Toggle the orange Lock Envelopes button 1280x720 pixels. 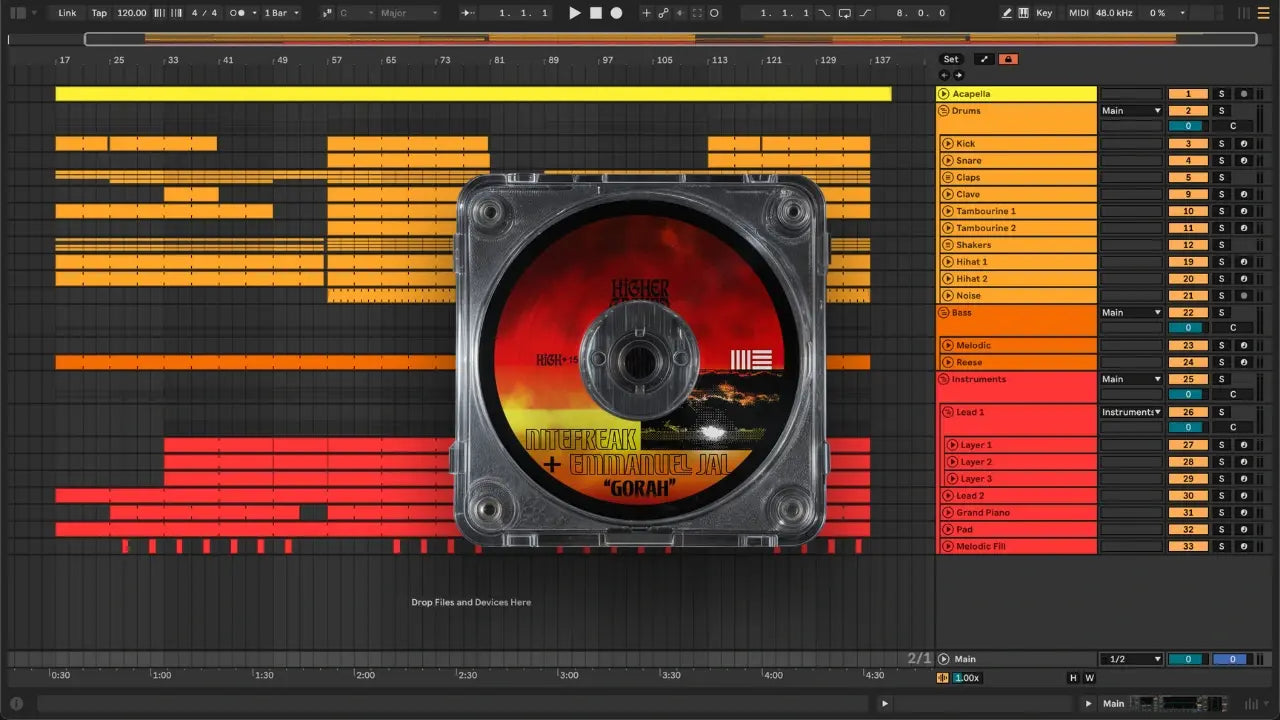click(x=1008, y=59)
